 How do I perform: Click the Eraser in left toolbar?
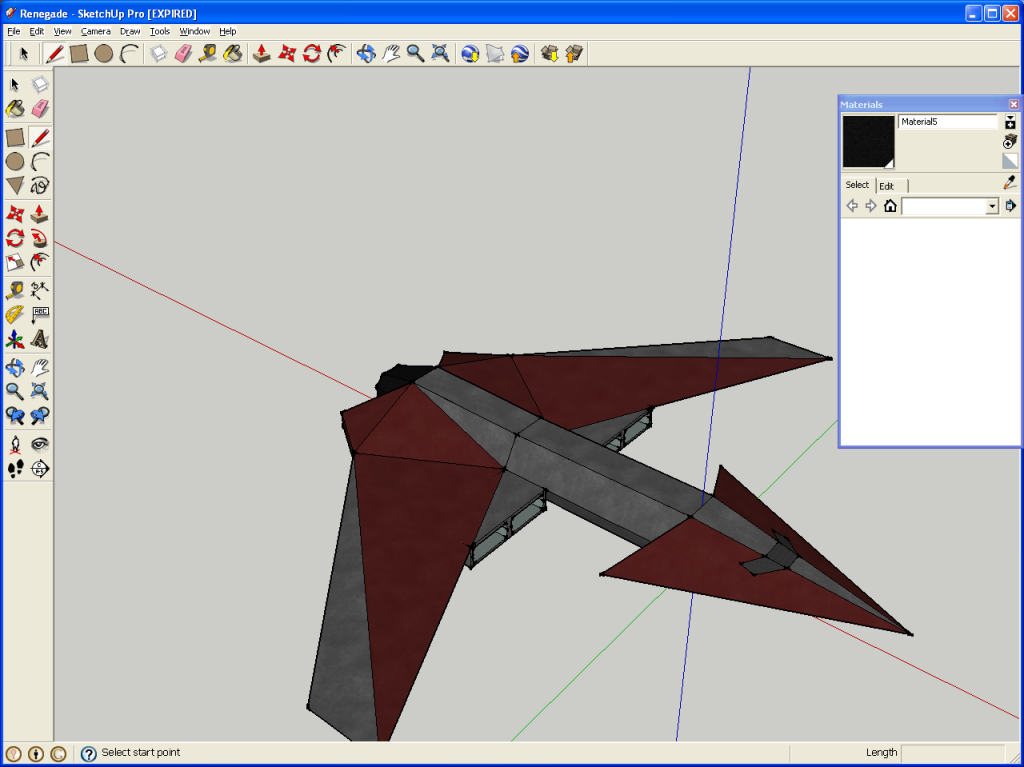(40, 108)
